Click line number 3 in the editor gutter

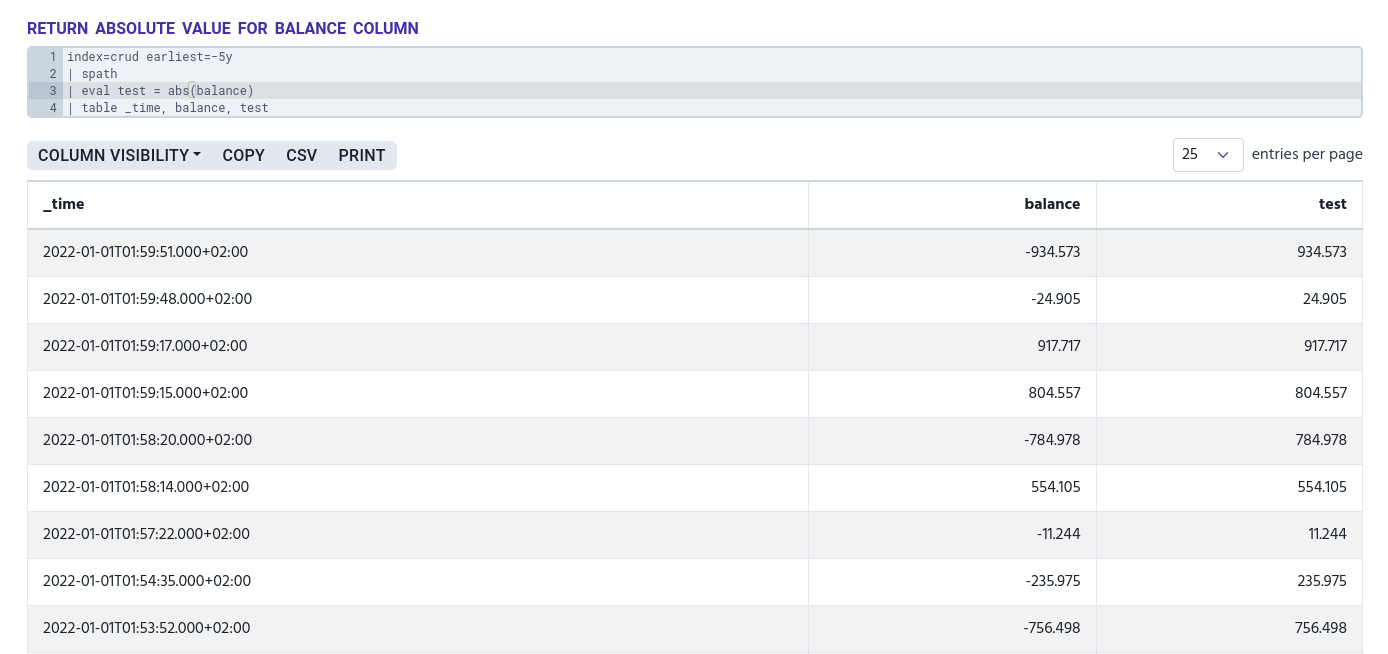click(53, 91)
